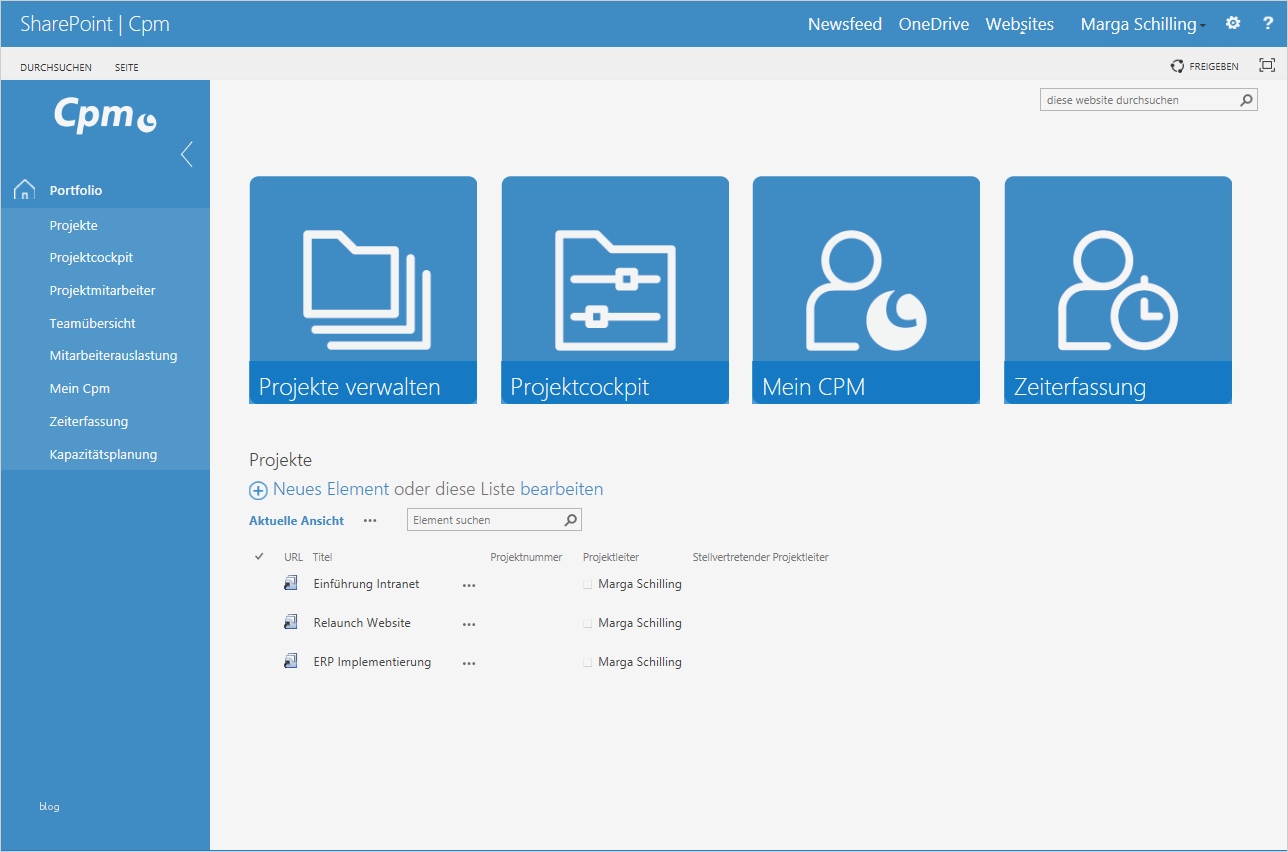Image resolution: width=1288 pixels, height=852 pixels.
Task: Click the element search magnifier icon
Action: [x=571, y=520]
